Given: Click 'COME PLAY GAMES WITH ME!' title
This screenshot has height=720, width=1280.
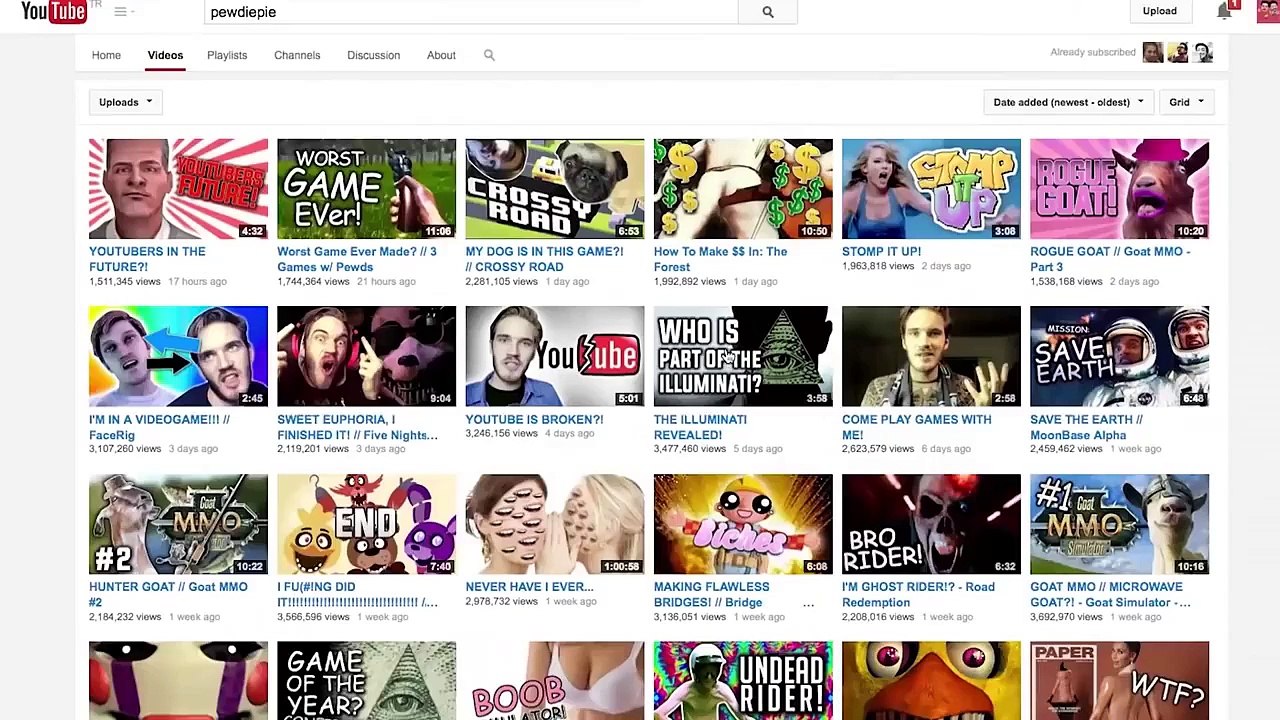Looking at the screenshot, I should (x=917, y=427).
